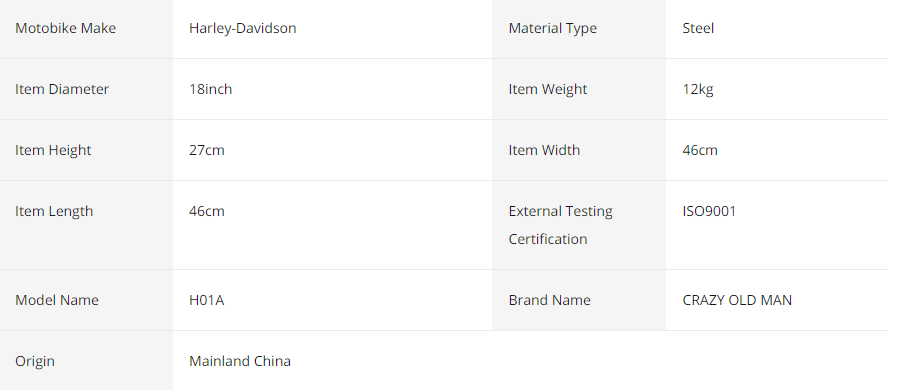Click the Item Height label
The width and height of the screenshot is (899, 390).
click(x=53, y=150)
